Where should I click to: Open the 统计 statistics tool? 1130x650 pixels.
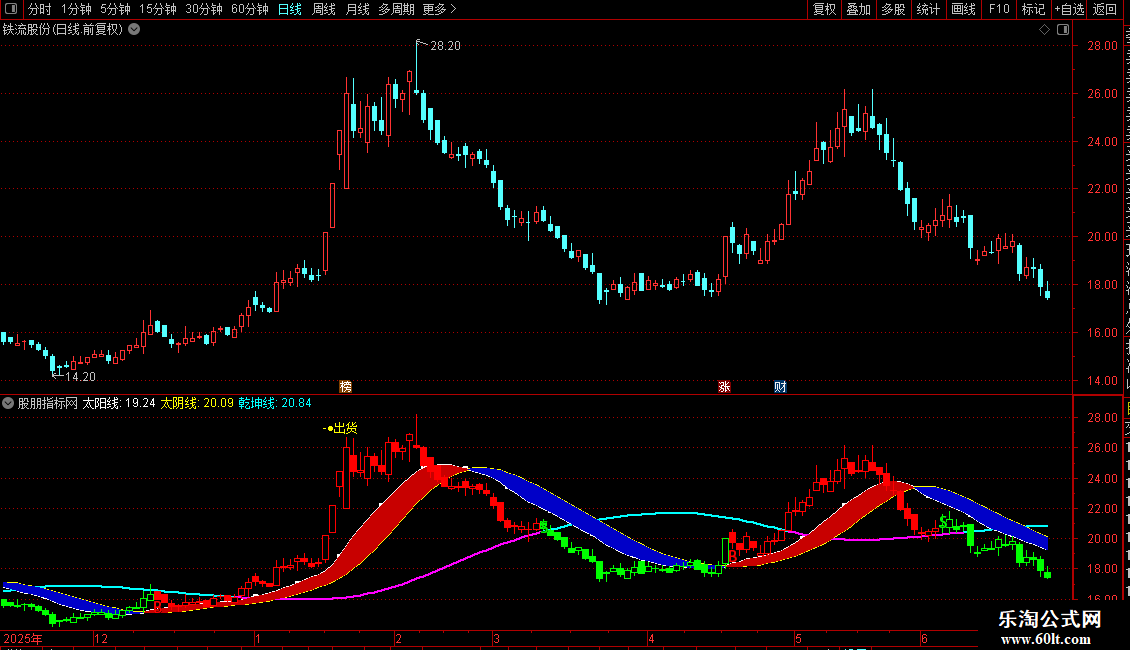tap(927, 9)
